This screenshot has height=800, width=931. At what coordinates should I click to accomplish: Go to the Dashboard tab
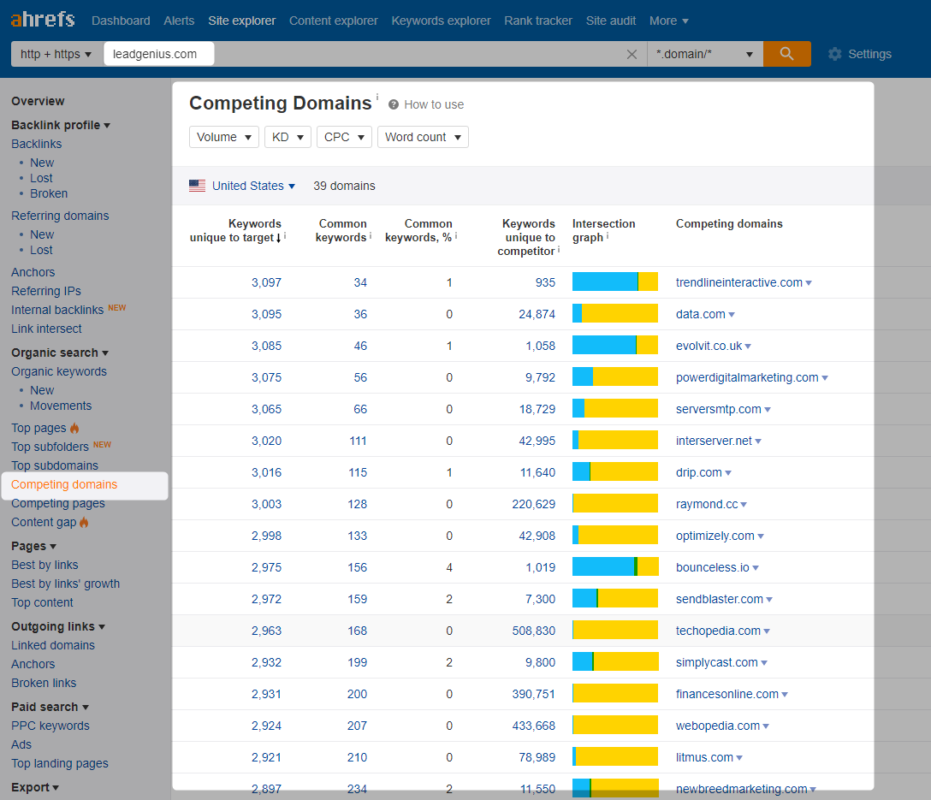[121, 21]
